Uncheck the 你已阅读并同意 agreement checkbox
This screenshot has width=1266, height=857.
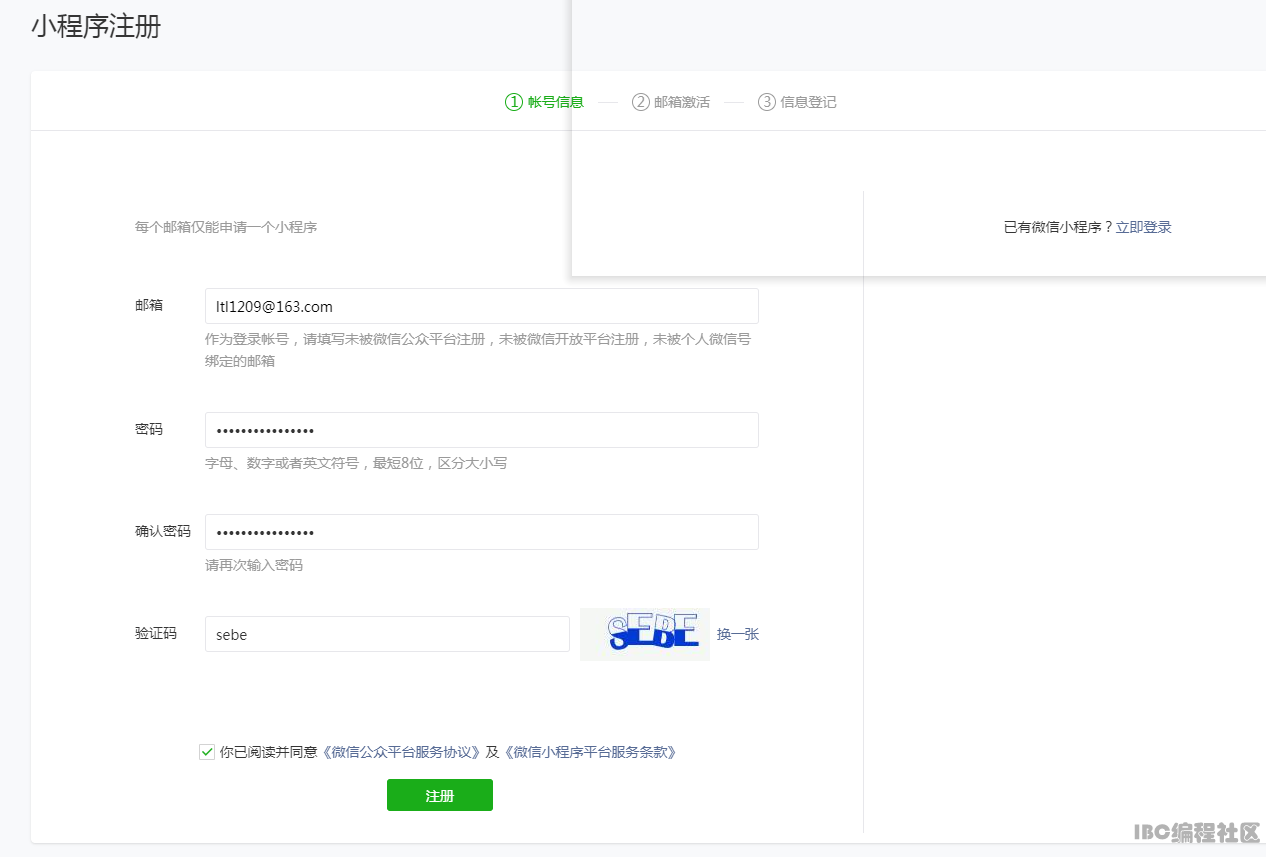pyautogui.click(x=207, y=752)
